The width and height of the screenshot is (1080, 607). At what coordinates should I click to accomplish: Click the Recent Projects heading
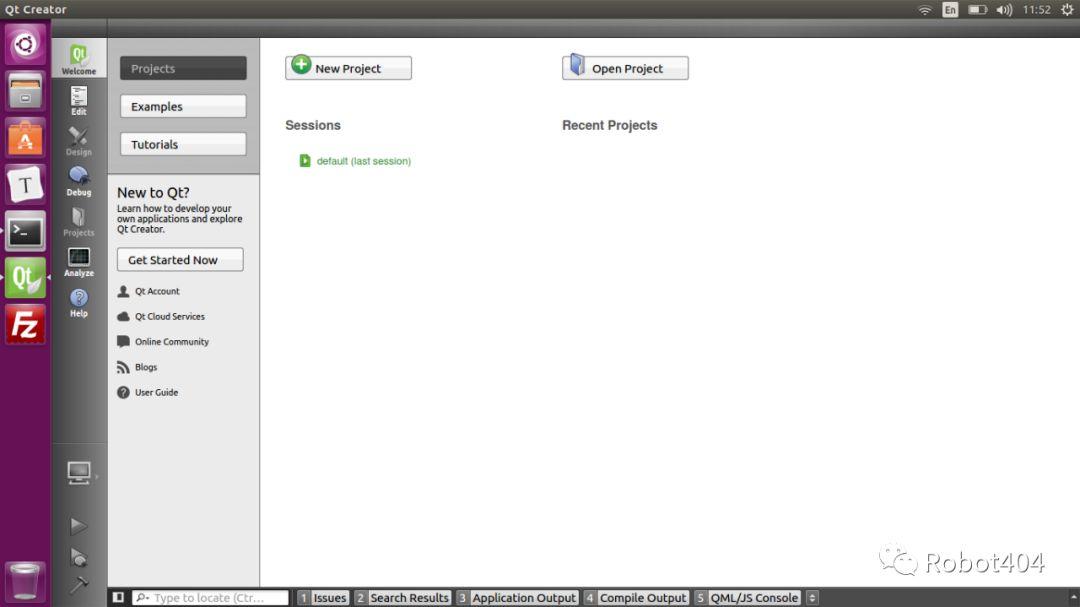click(x=610, y=125)
